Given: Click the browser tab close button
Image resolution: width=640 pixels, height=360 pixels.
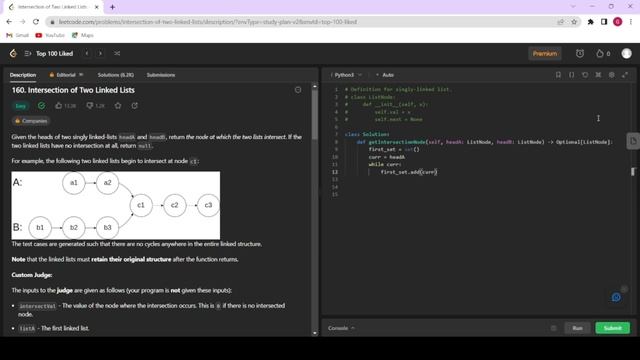Looking at the screenshot, I should [97, 7].
